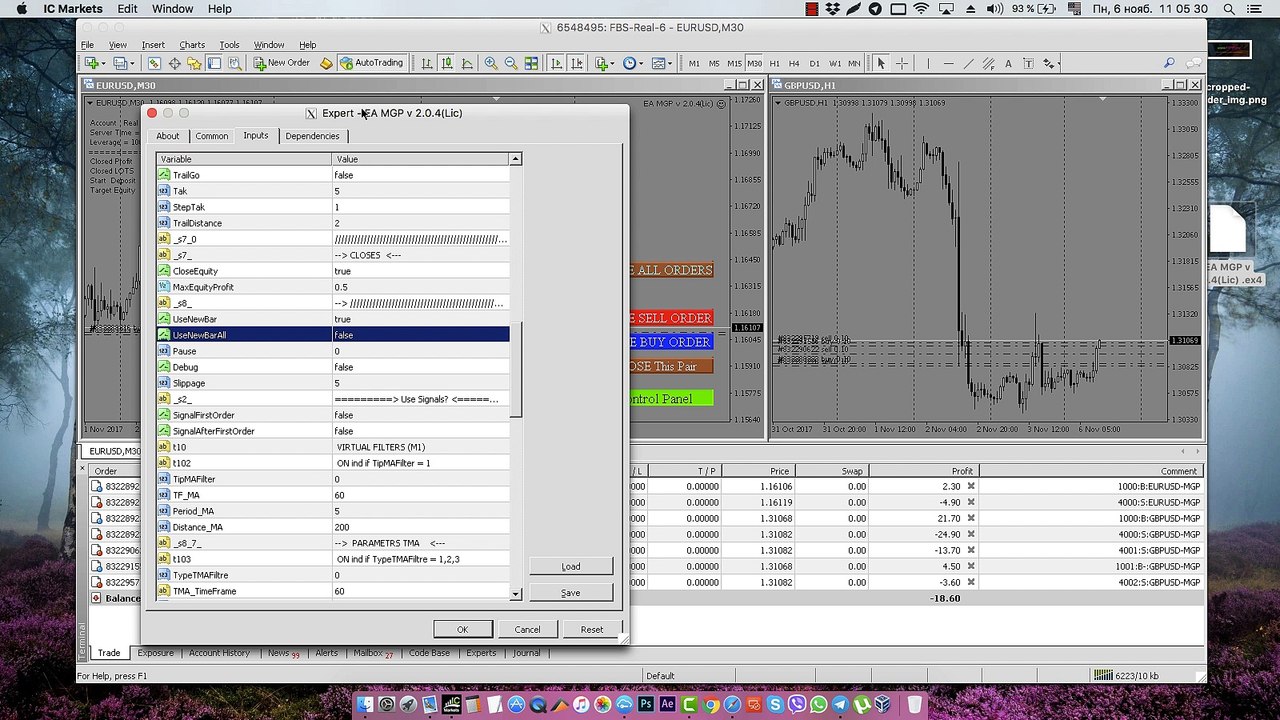This screenshot has width=1280, height=720.
Task: Toggle chart shift icon
Action: [577, 63]
